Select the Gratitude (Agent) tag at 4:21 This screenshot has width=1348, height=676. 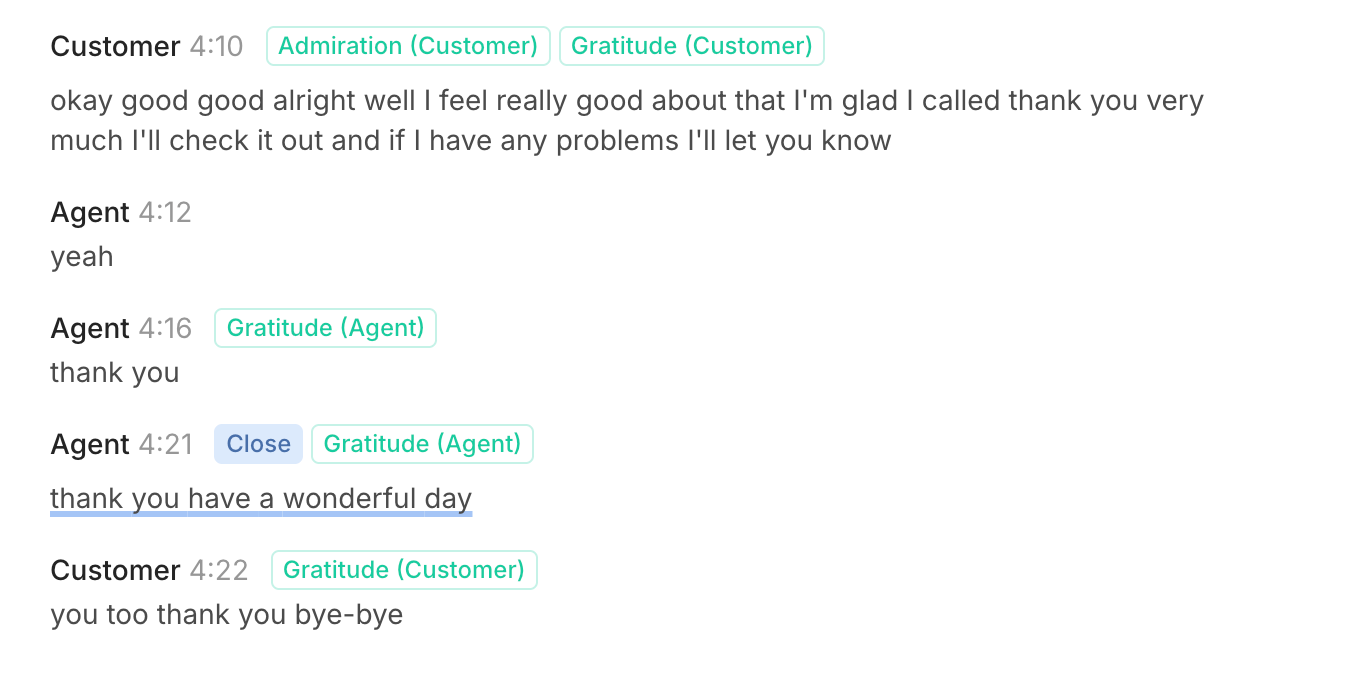422,444
